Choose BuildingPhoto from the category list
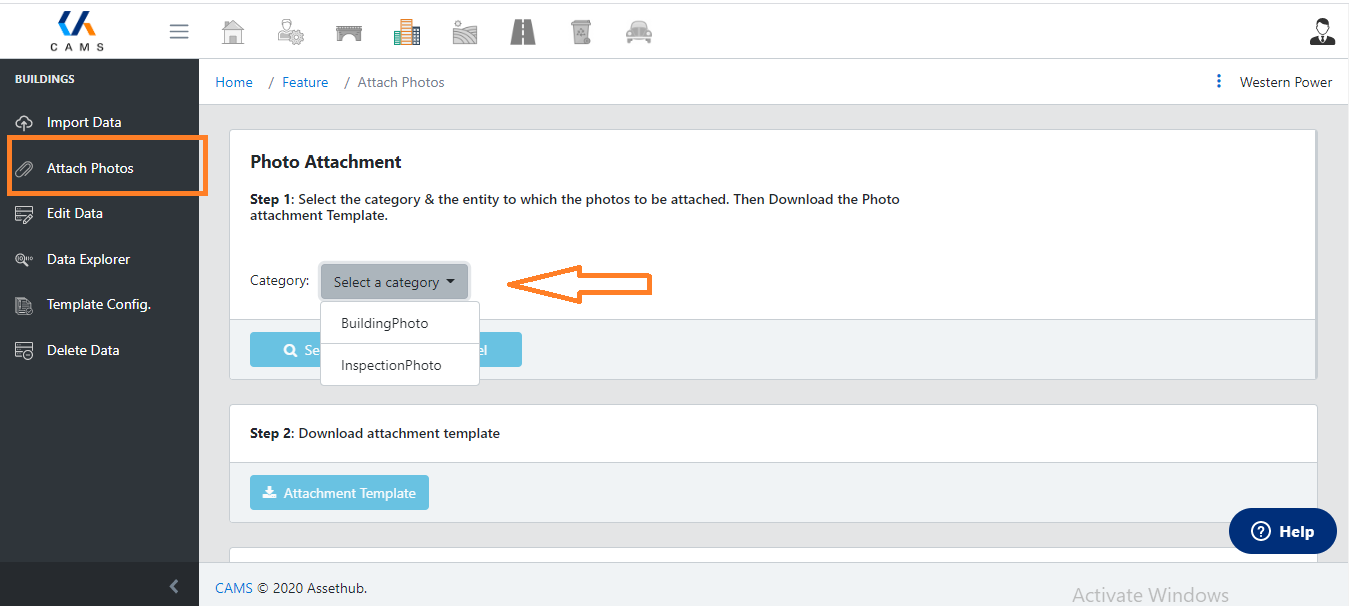 385,323
